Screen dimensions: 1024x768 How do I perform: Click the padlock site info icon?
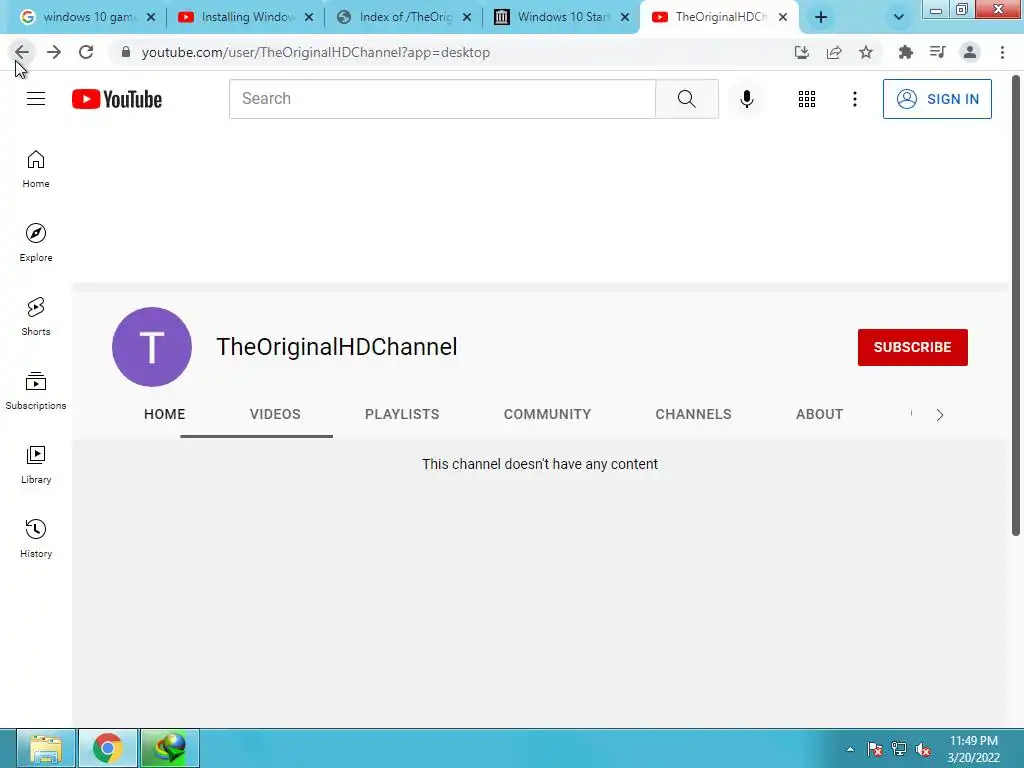pos(126,52)
